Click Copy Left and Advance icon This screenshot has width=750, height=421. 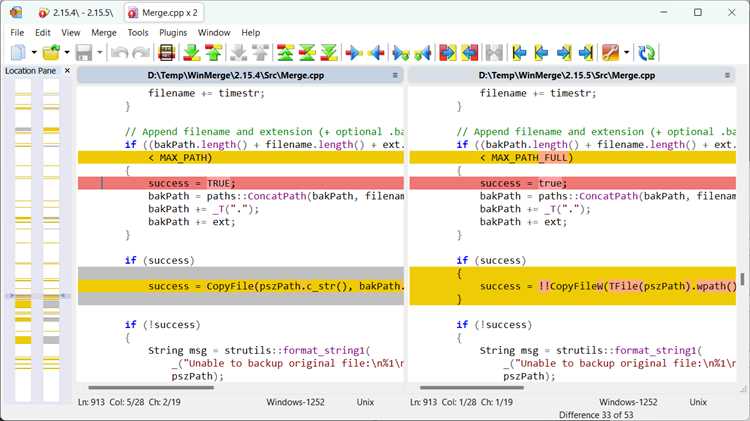pos(423,53)
